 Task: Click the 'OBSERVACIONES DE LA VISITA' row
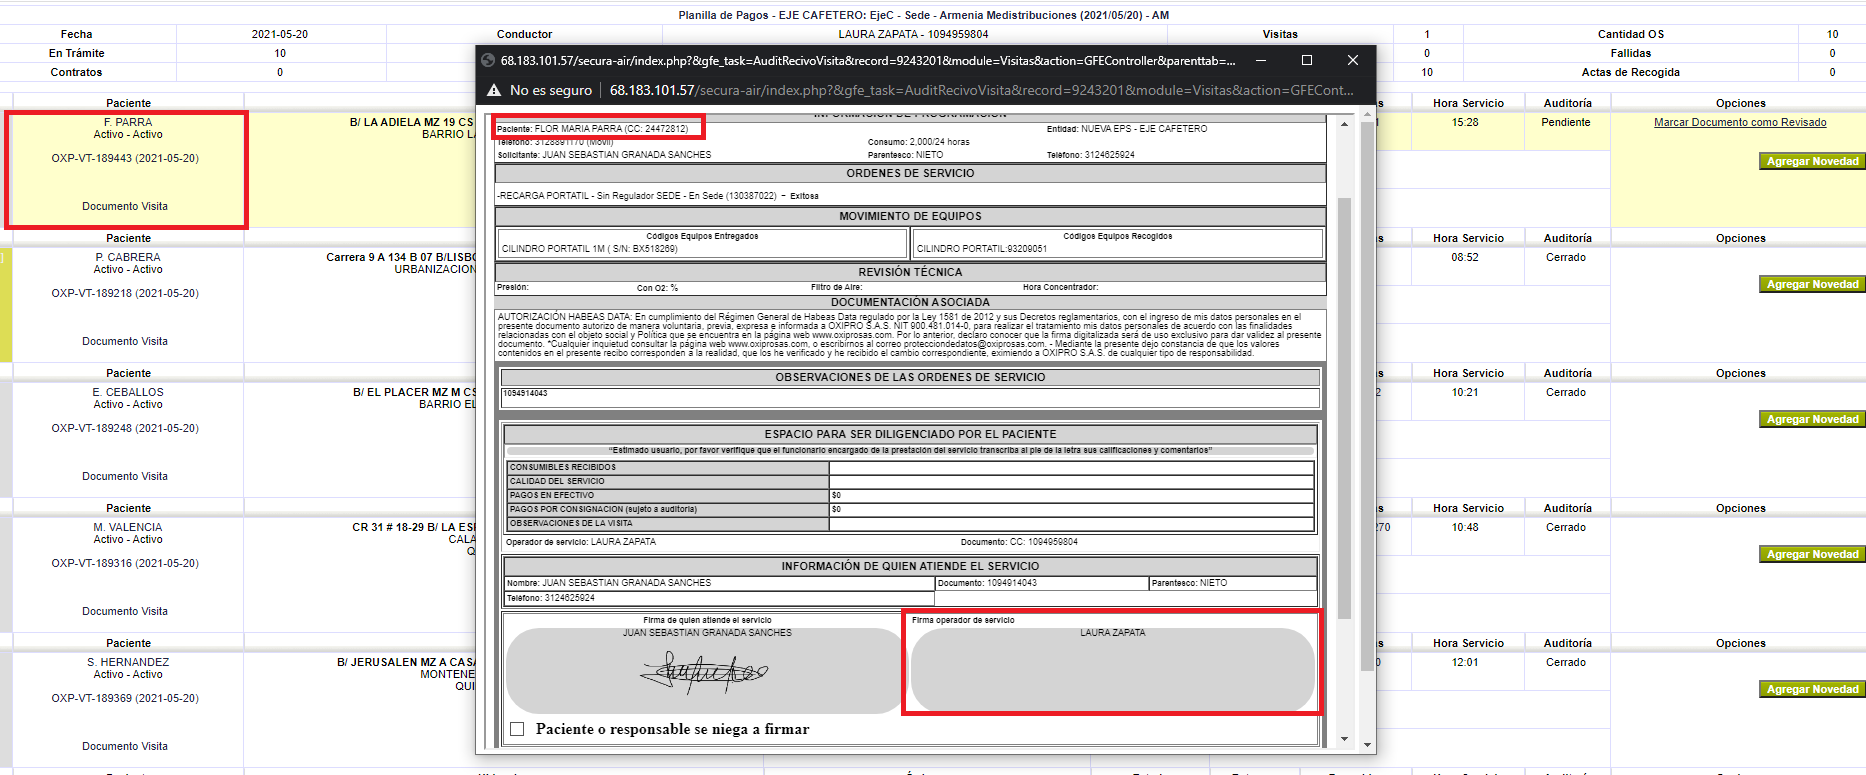910,523
